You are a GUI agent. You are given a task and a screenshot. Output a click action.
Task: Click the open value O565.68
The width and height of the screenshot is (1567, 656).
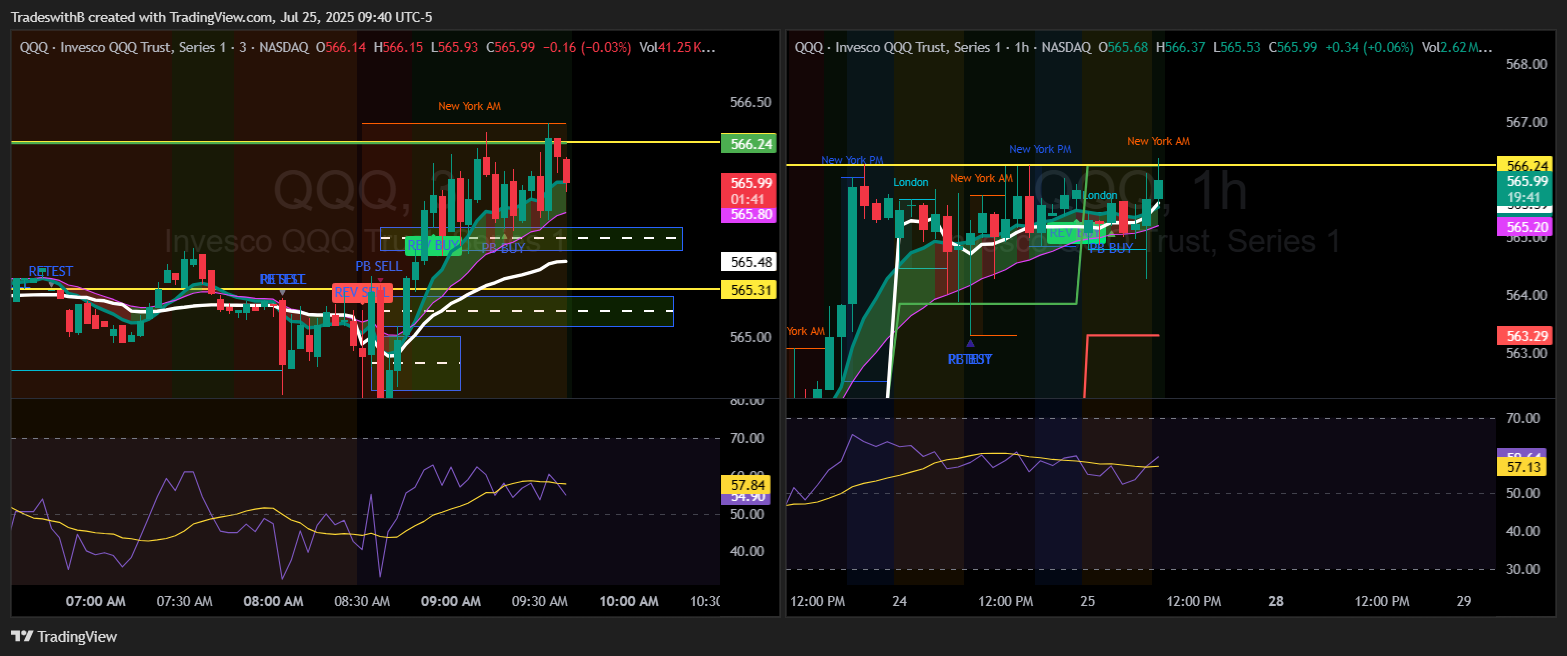click(x=1121, y=47)
